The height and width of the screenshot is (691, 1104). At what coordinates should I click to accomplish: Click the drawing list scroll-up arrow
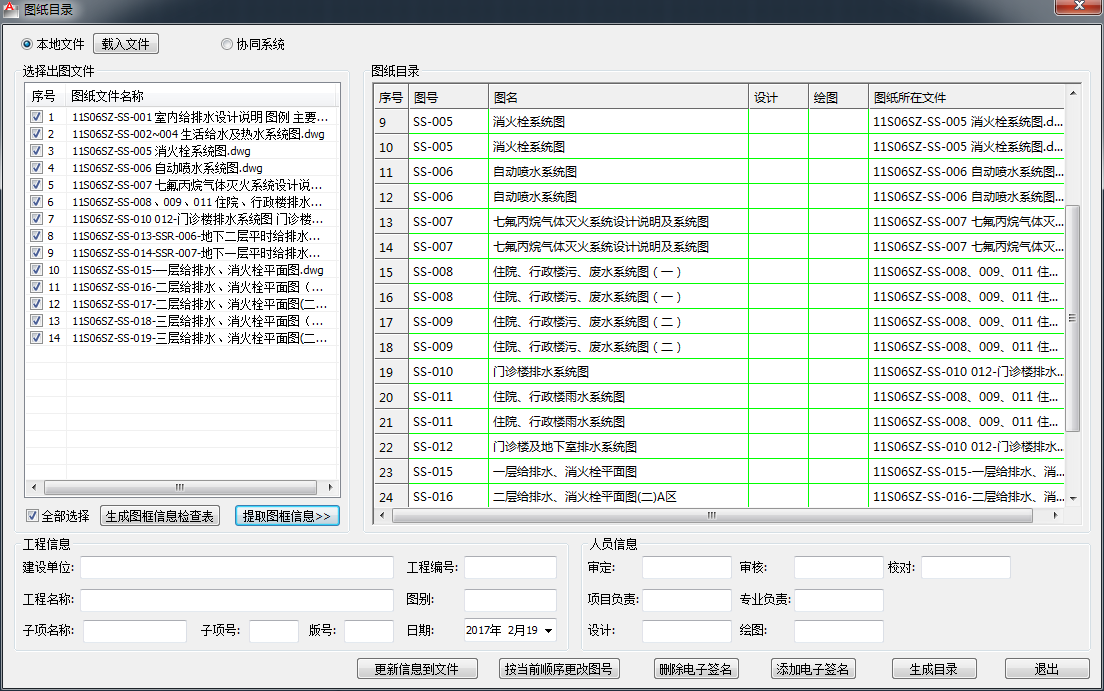(1073, 94)
